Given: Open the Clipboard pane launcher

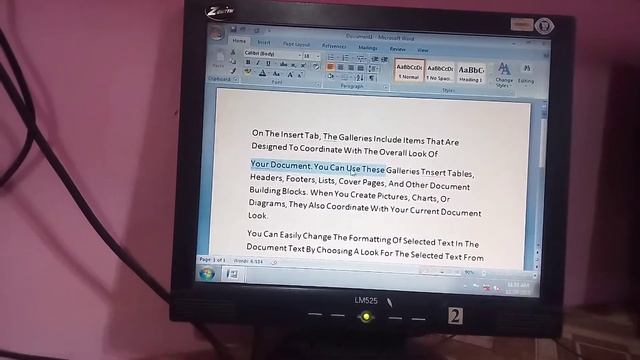Looking at the screenshot, I should tap(236, 79).
